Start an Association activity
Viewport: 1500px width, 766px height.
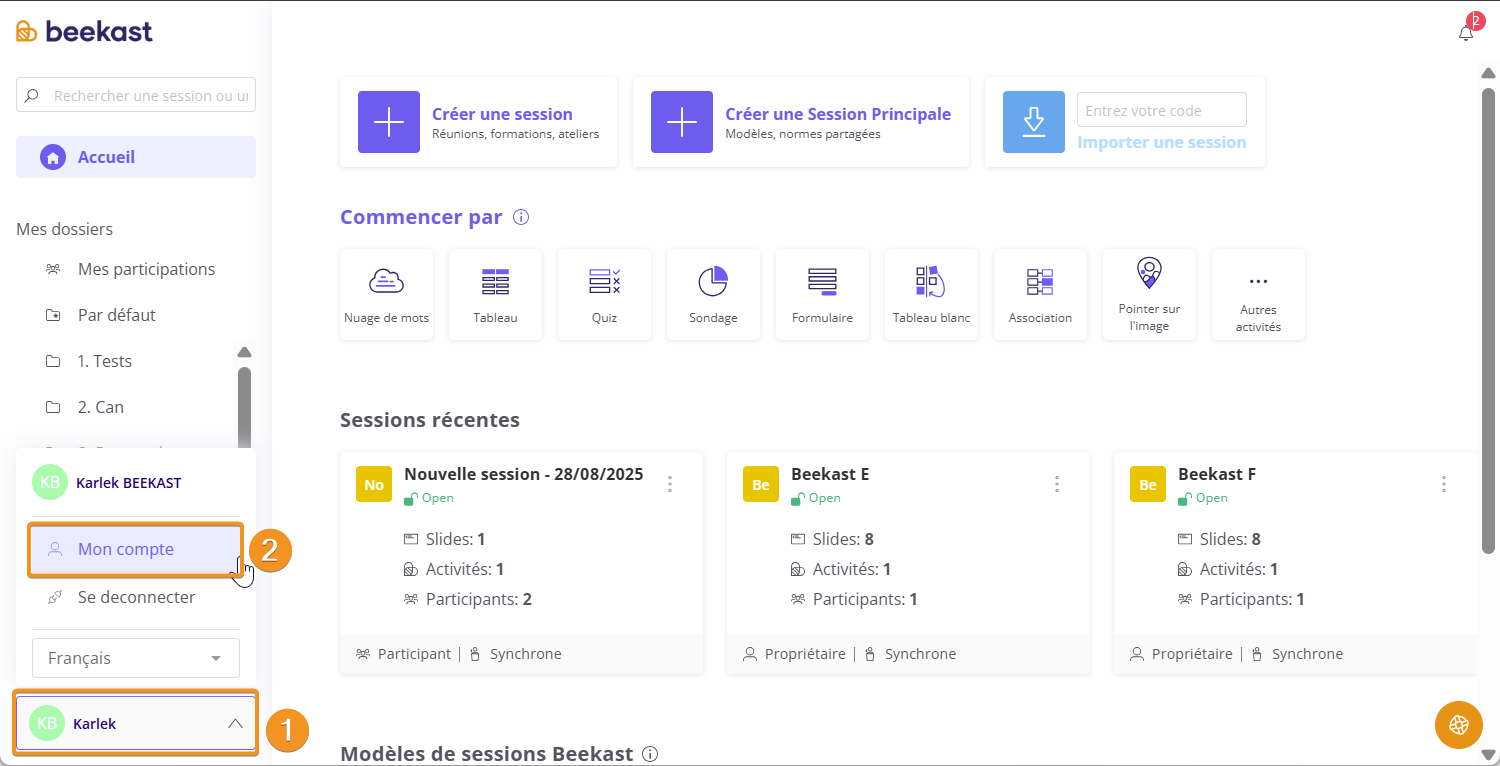pyautogui.click(x=1040, y=295)
